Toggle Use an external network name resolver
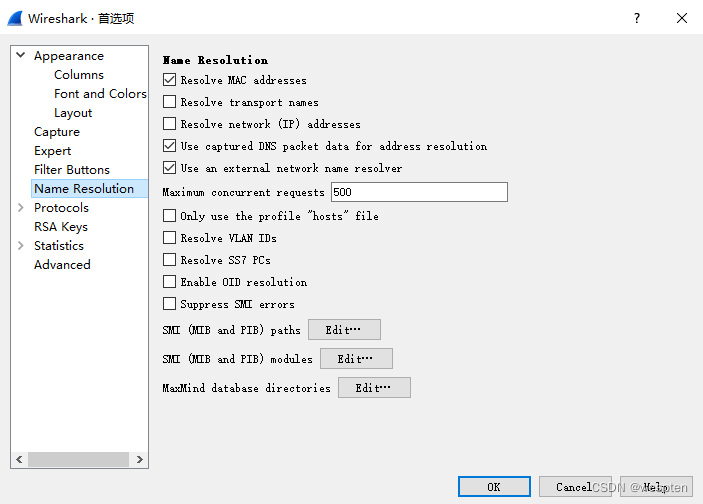The image size is (703, 504). pos(169,168)
